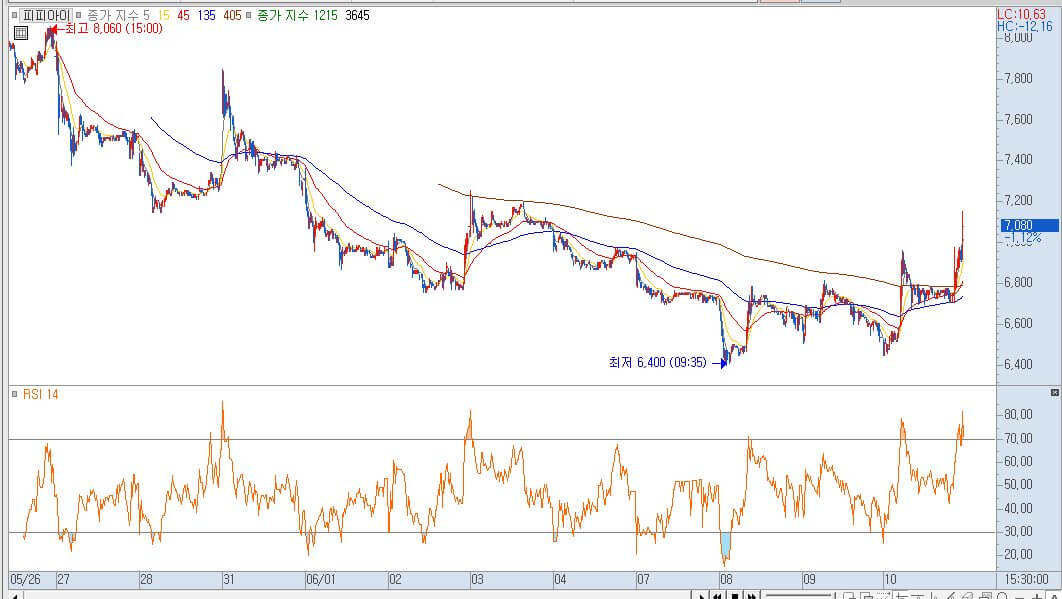Click the 7,400 price axis label

pos(1019,160)
